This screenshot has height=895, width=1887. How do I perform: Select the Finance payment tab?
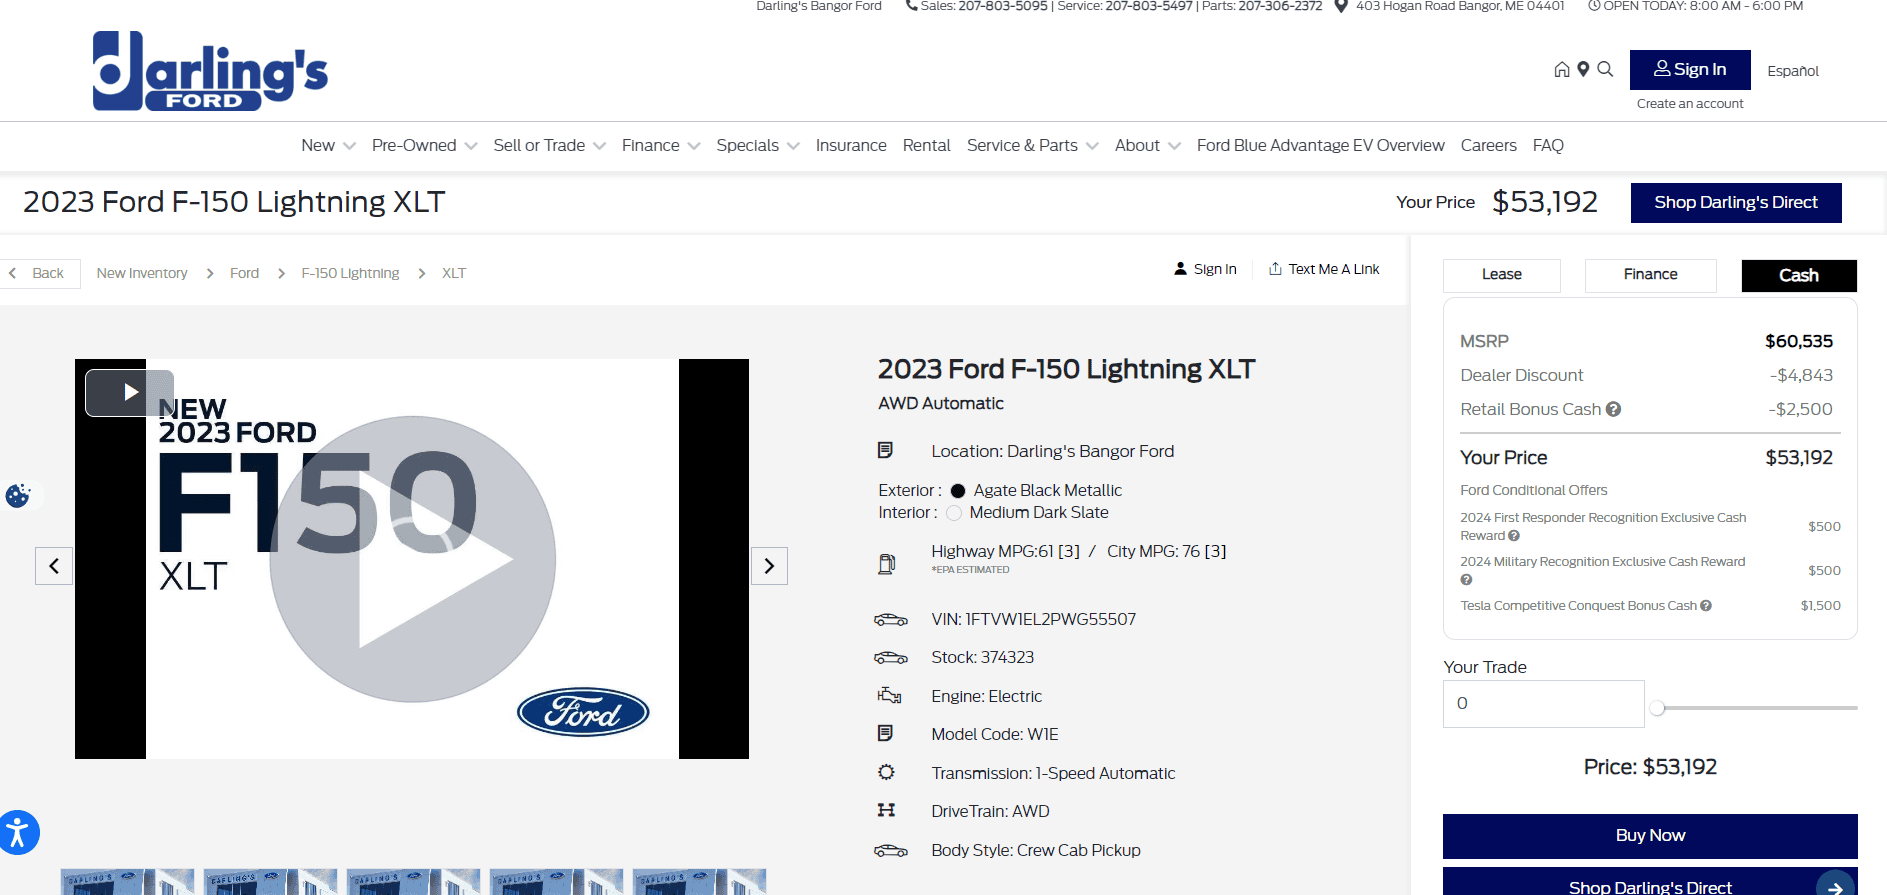(x=1650, y=275)
